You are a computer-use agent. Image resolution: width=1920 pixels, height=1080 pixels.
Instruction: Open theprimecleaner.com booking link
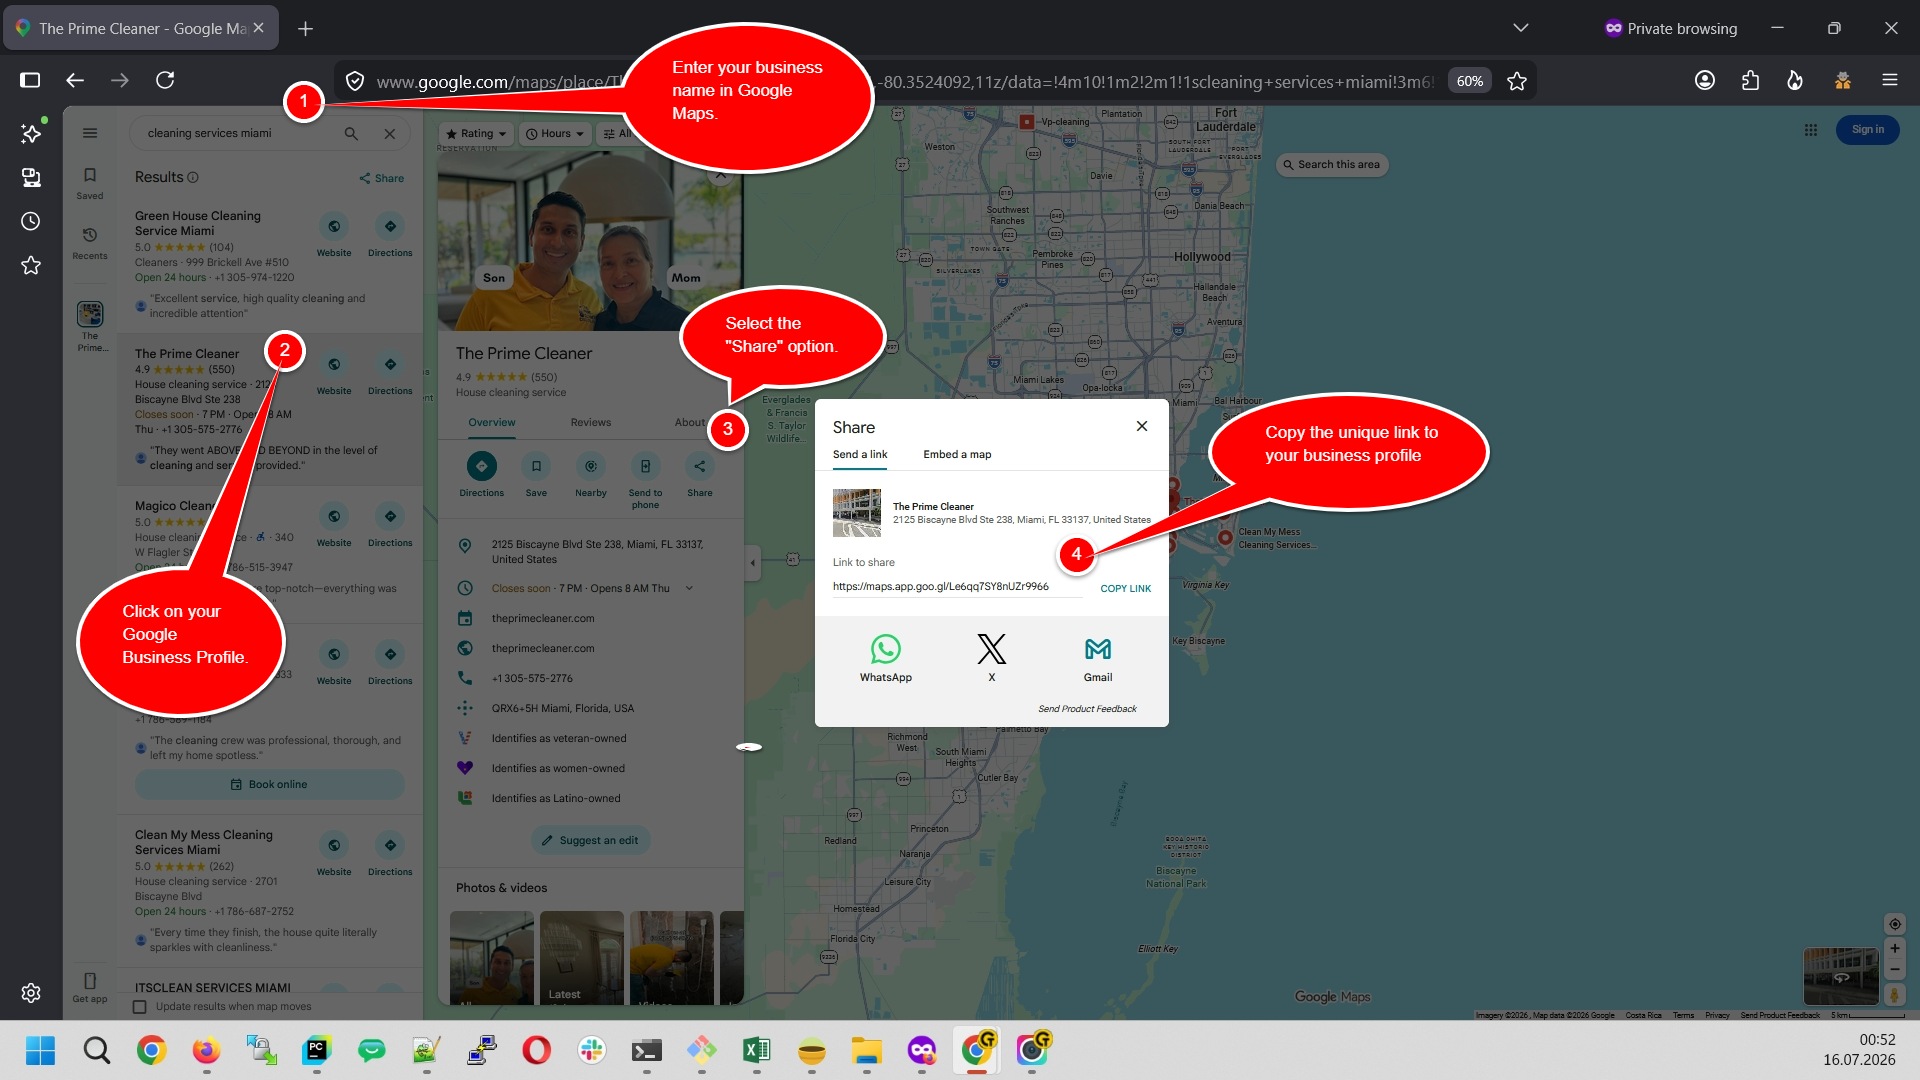click(543, 619)
